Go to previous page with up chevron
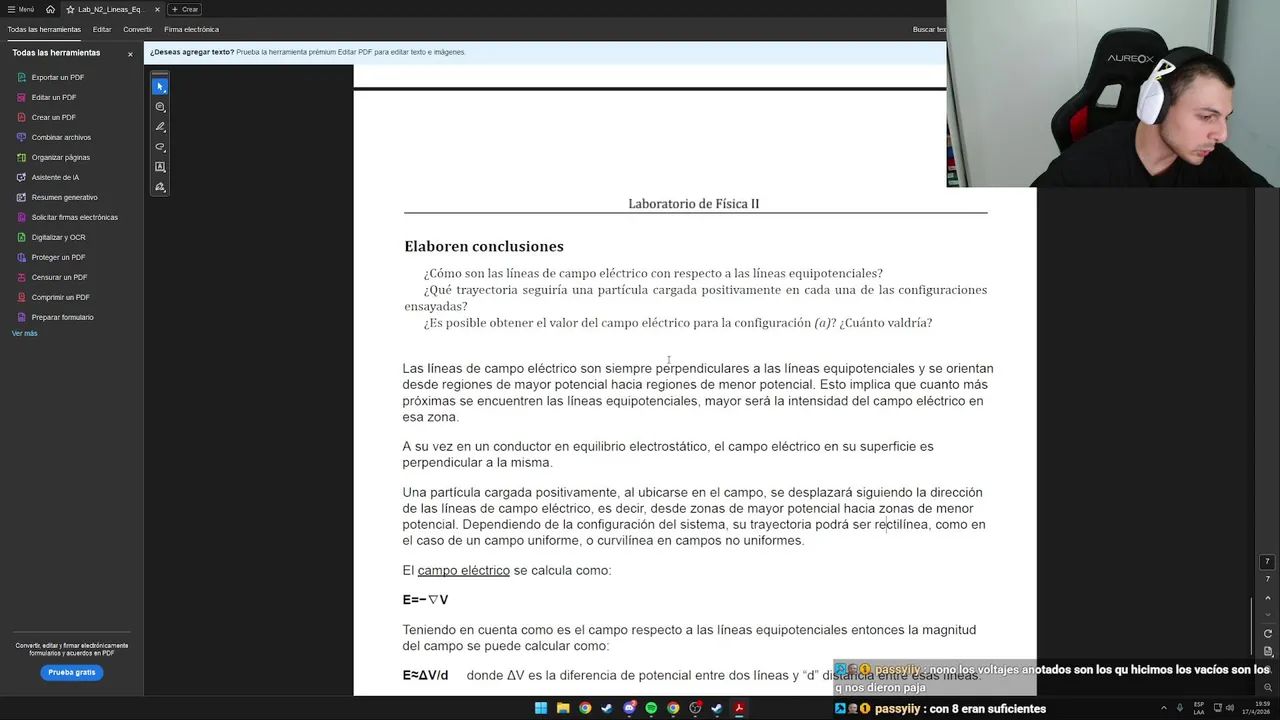The width and height of the screenshot is (1280, 720). [1268, 597]
